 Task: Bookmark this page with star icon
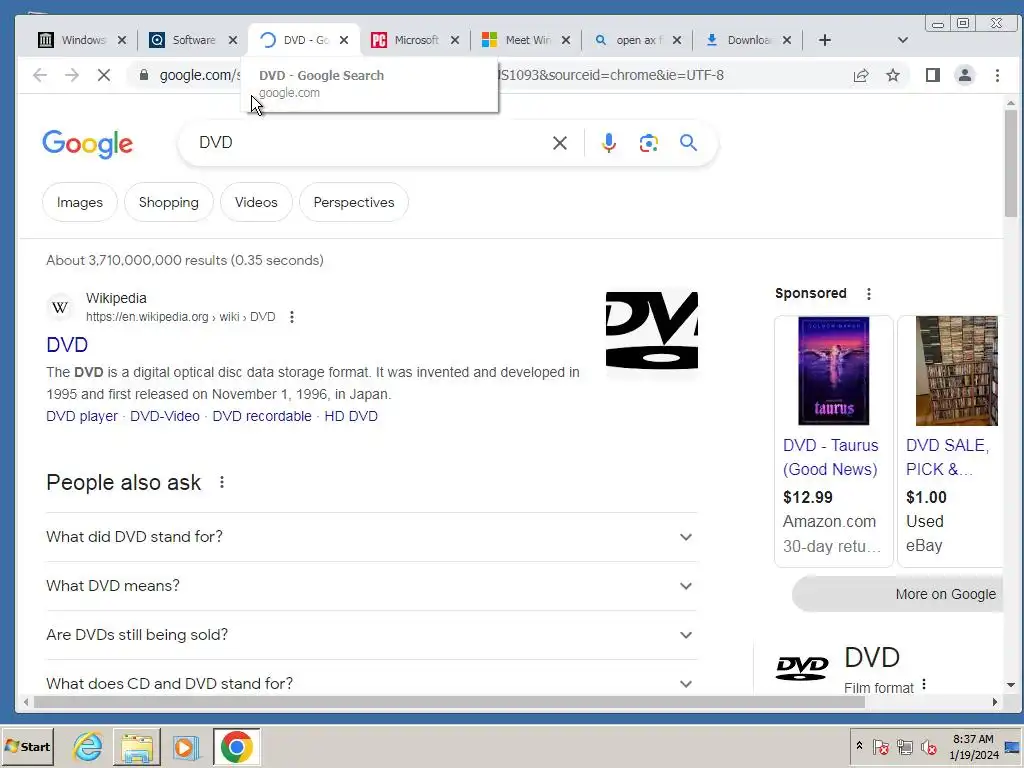click(893, 75)
